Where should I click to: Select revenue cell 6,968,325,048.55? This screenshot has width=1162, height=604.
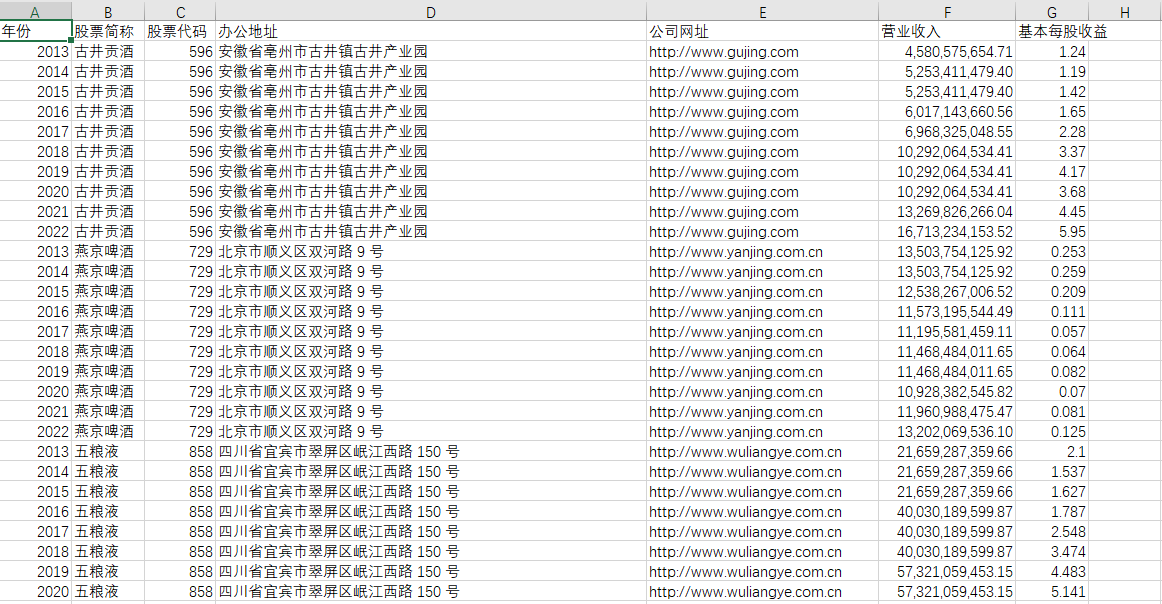coord(947,132)
